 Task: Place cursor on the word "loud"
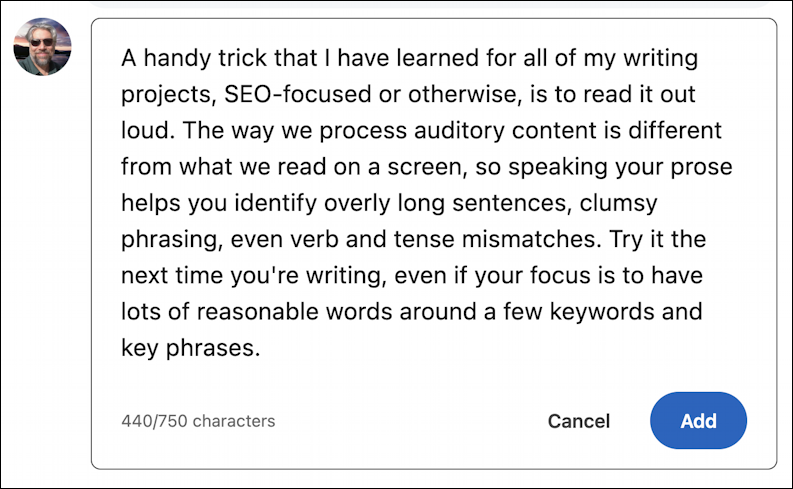[141, 131]
